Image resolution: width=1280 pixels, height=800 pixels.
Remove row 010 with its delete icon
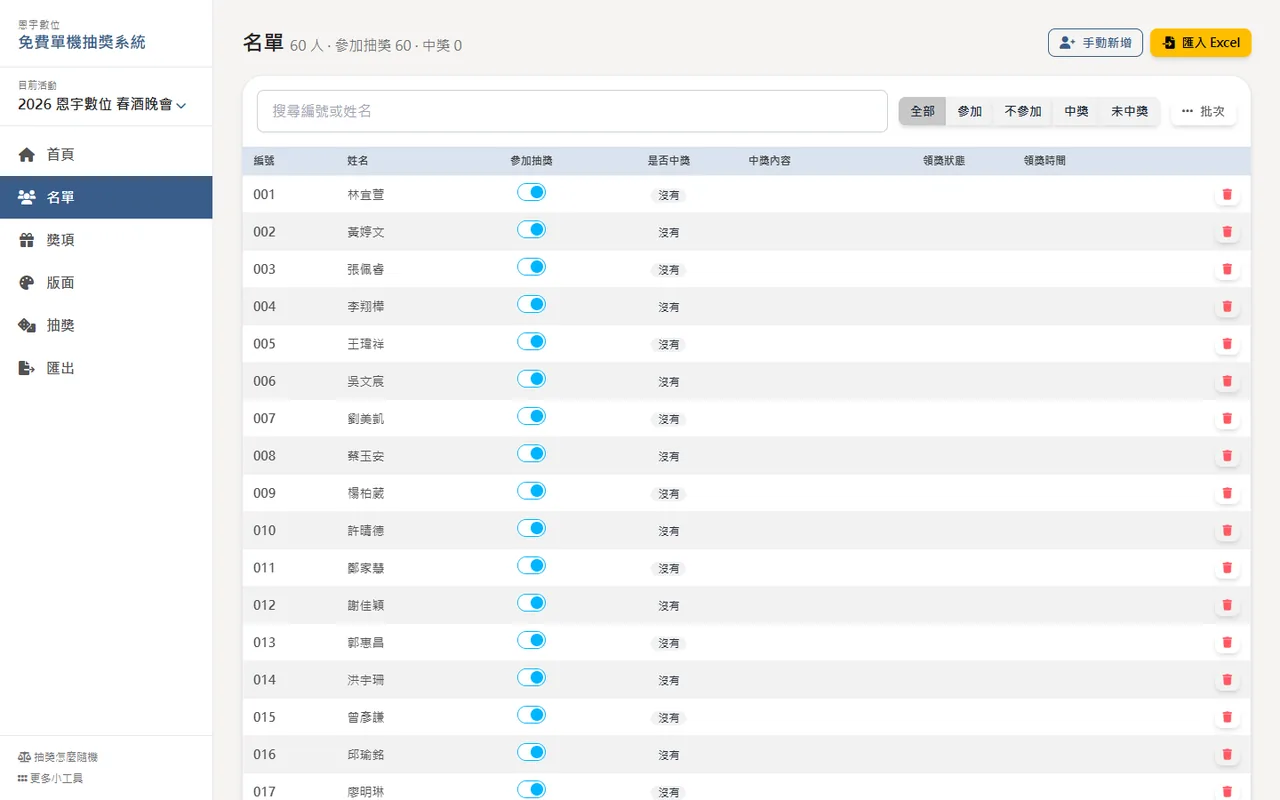[1227, 531]
